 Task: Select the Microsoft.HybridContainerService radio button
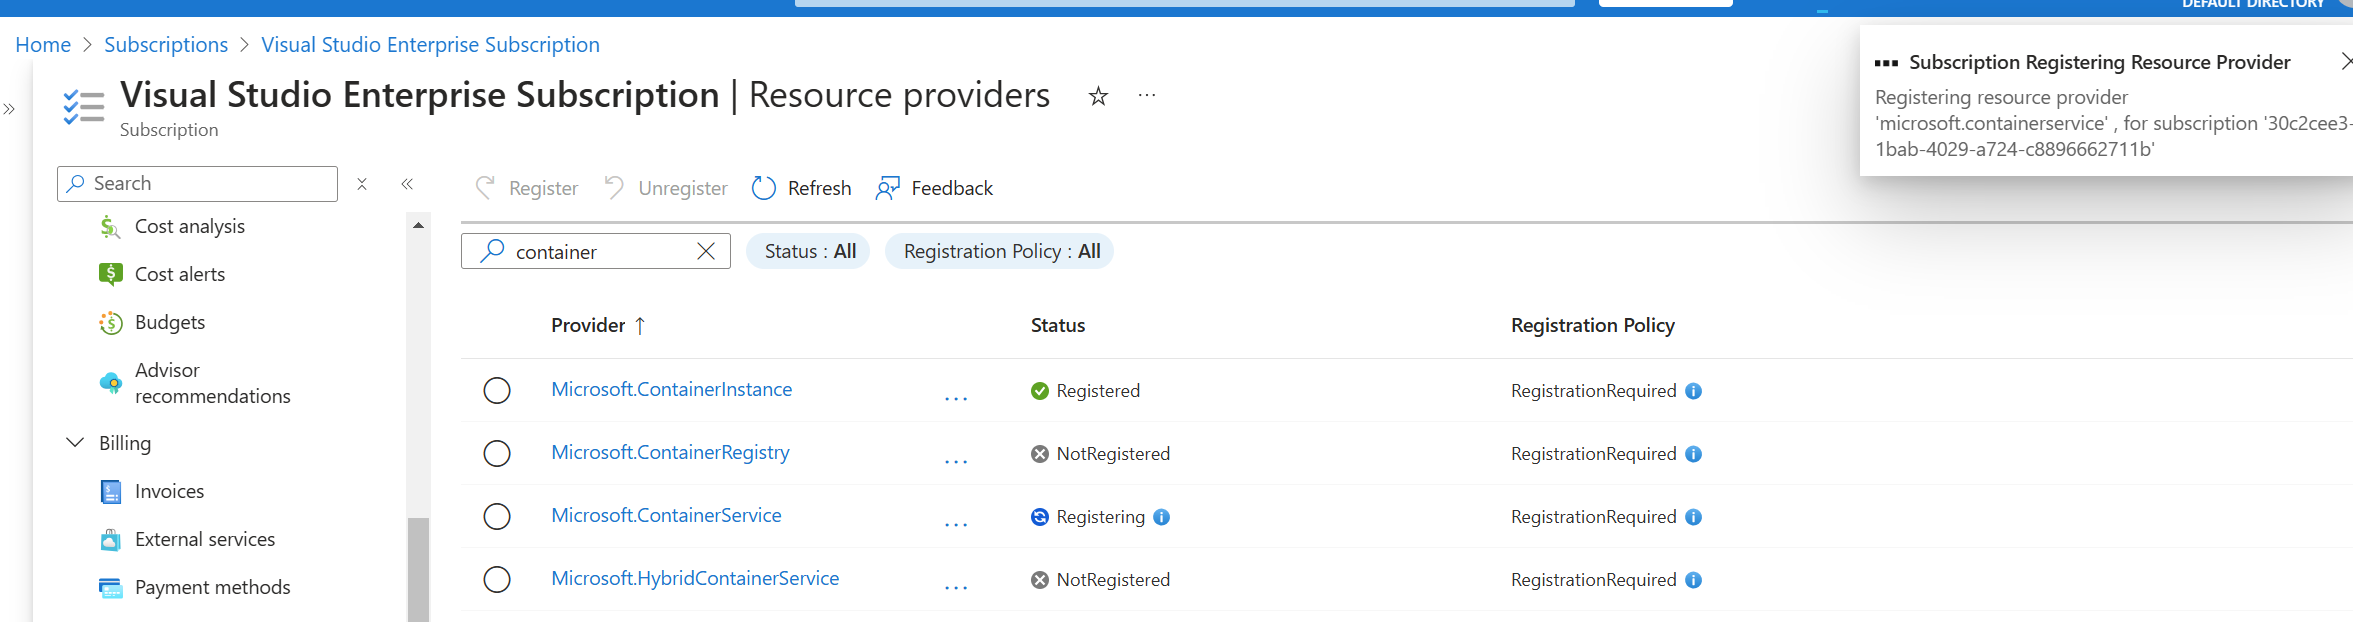point(497,579)
